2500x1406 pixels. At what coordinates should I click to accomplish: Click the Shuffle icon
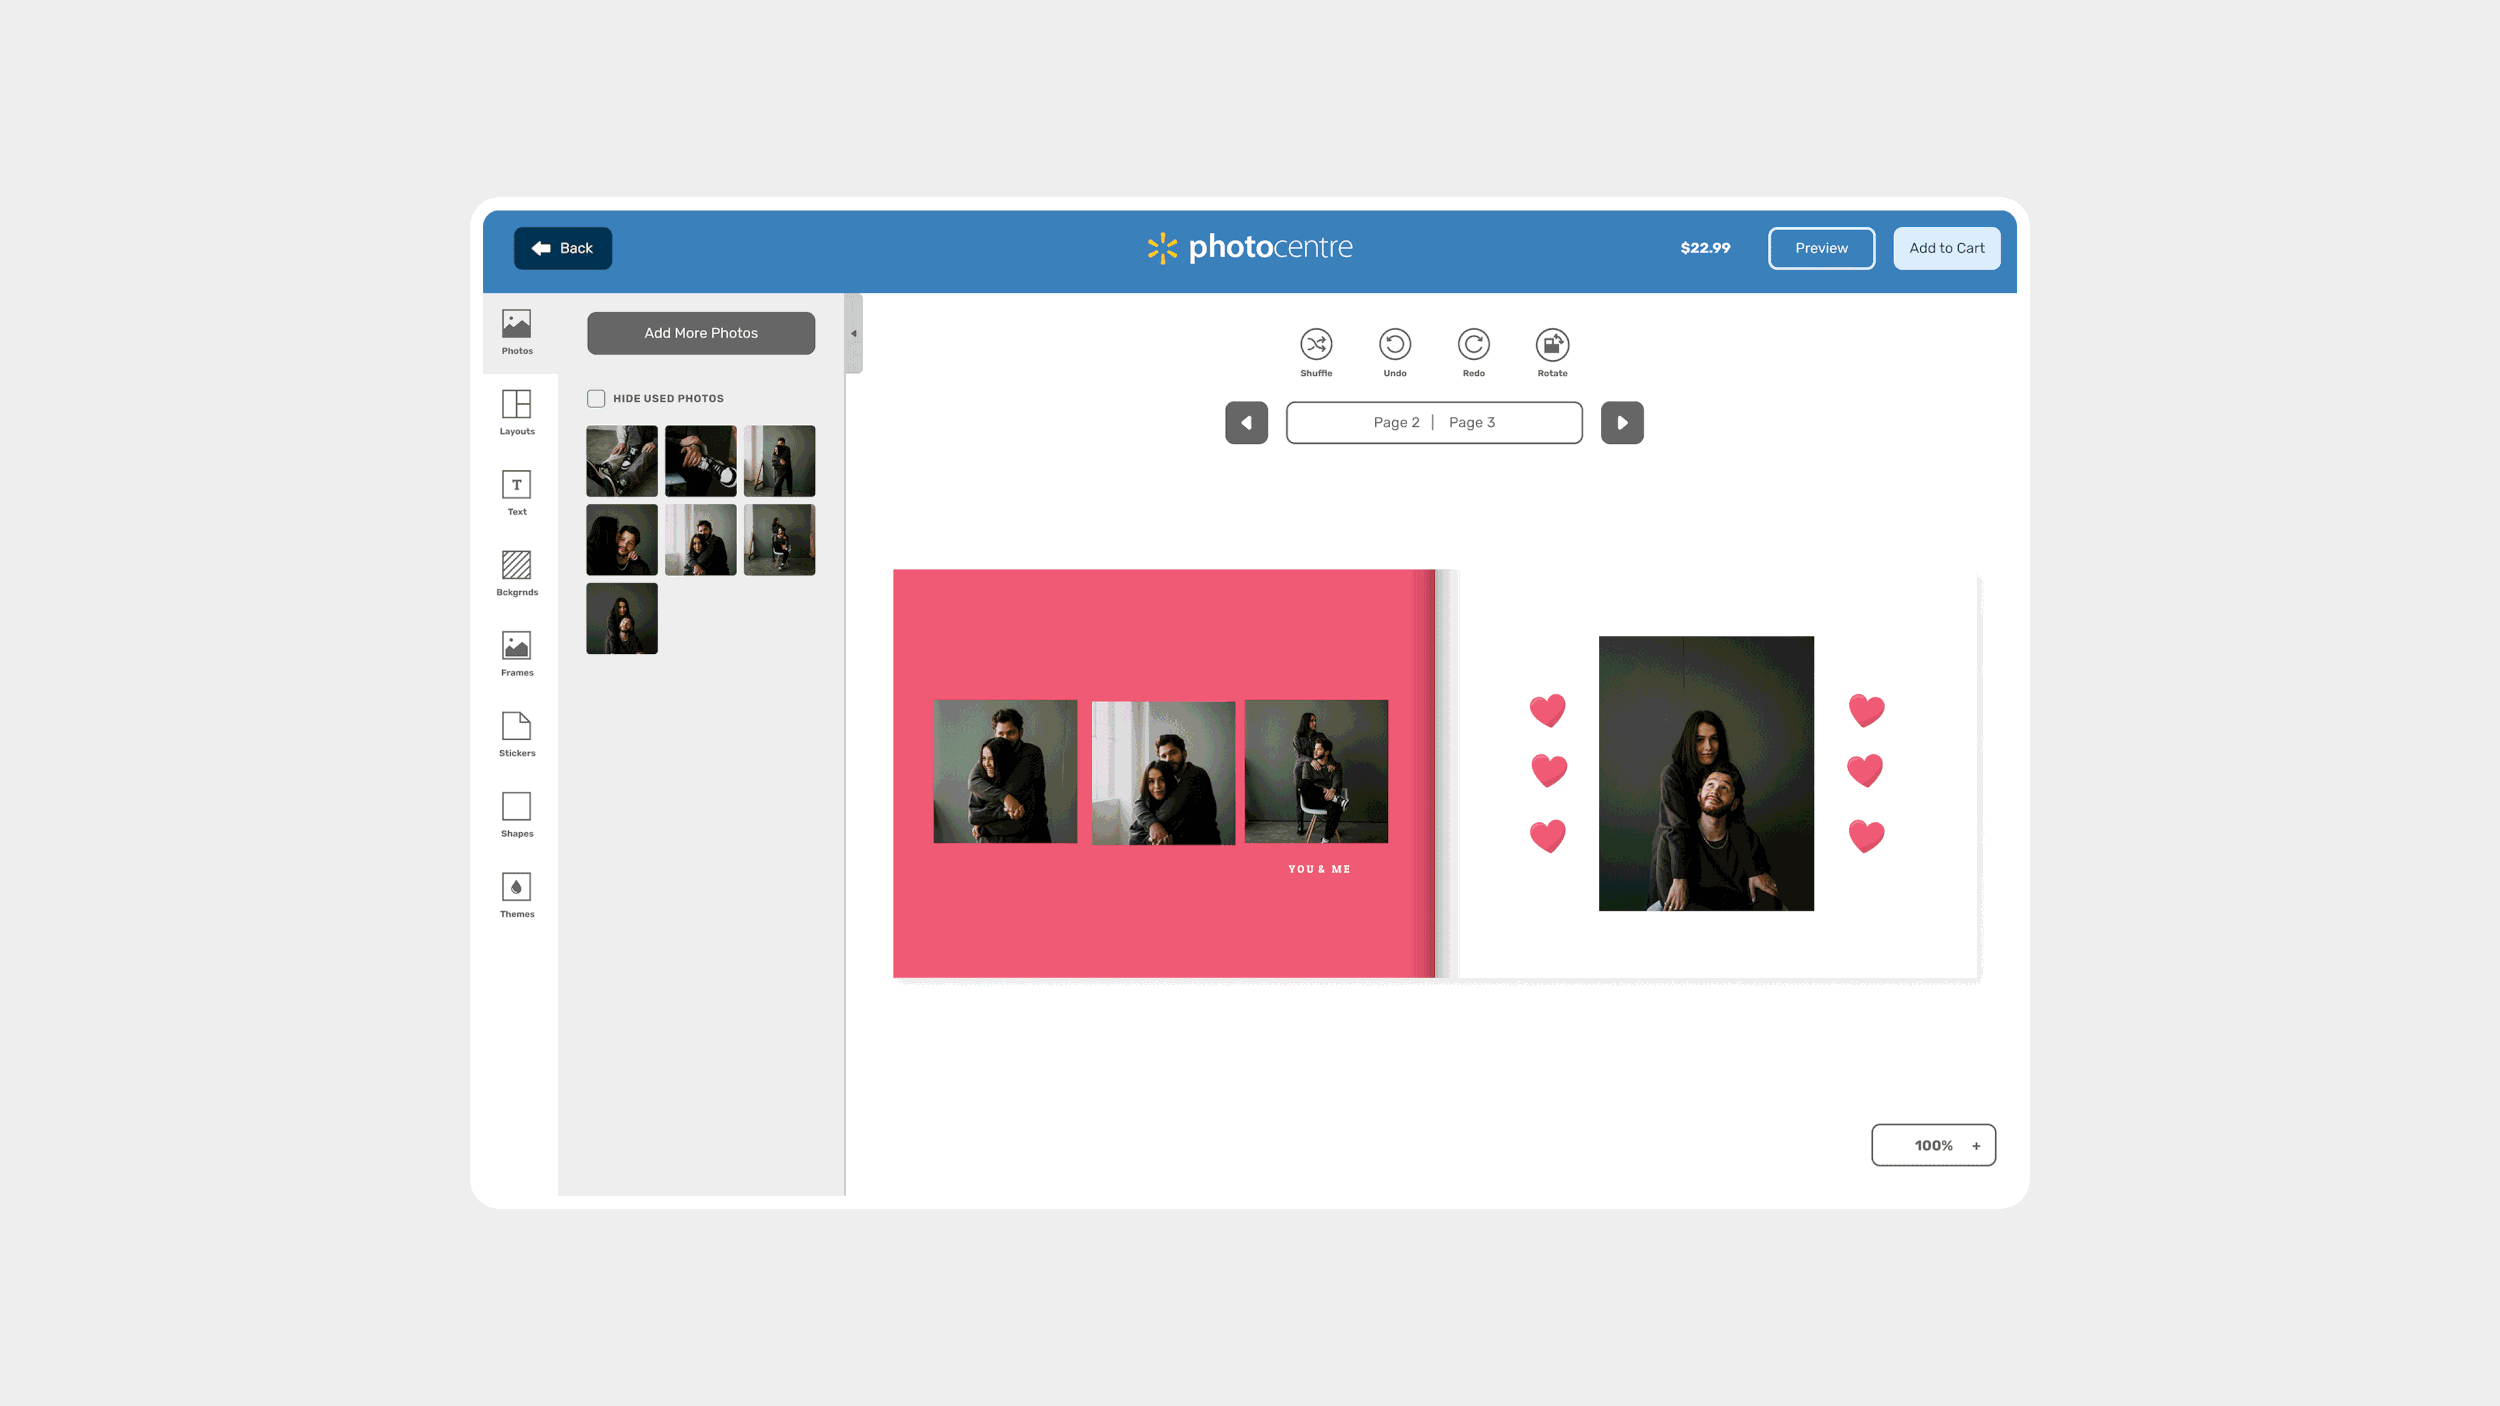1316,345
